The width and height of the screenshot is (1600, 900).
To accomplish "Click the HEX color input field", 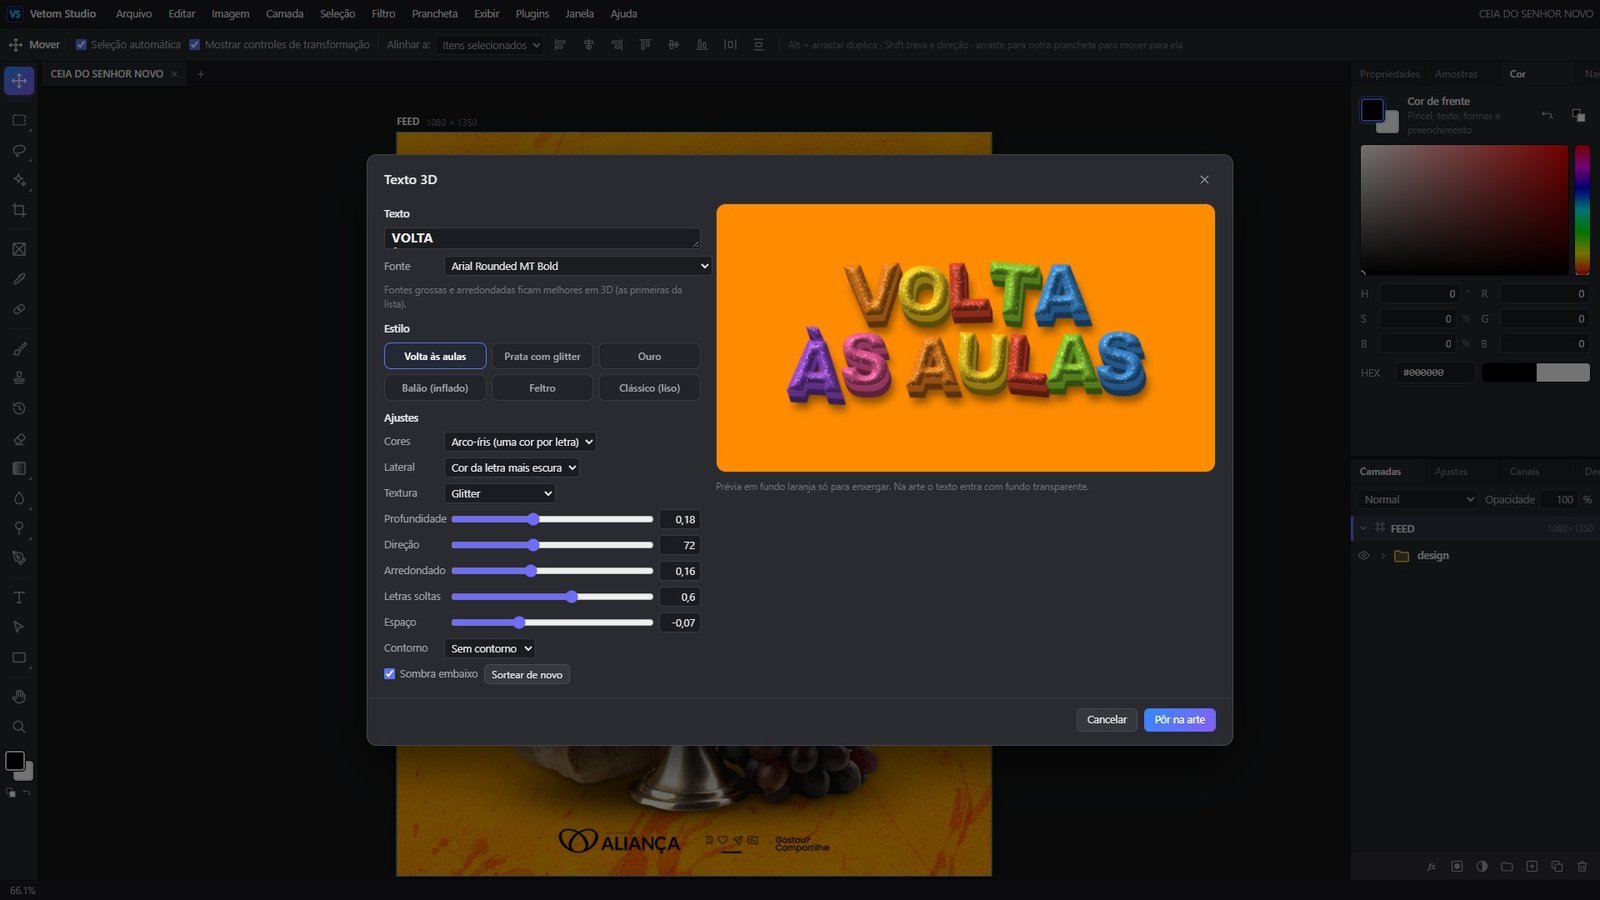I will (1436, 373).
